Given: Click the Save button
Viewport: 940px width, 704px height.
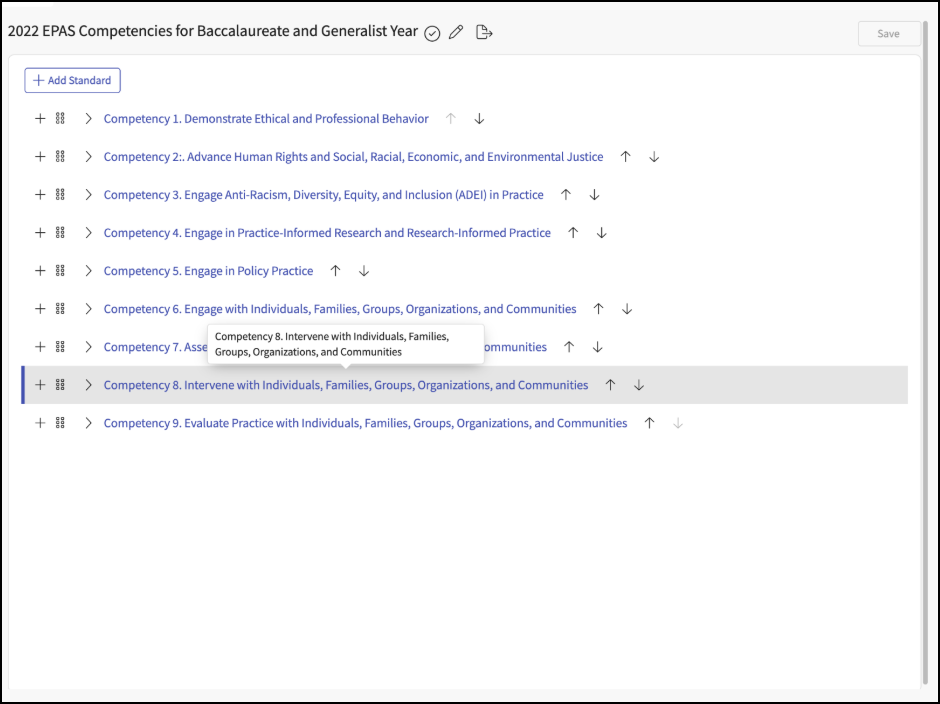Looking at the screenshot, I should pos(889,34).
